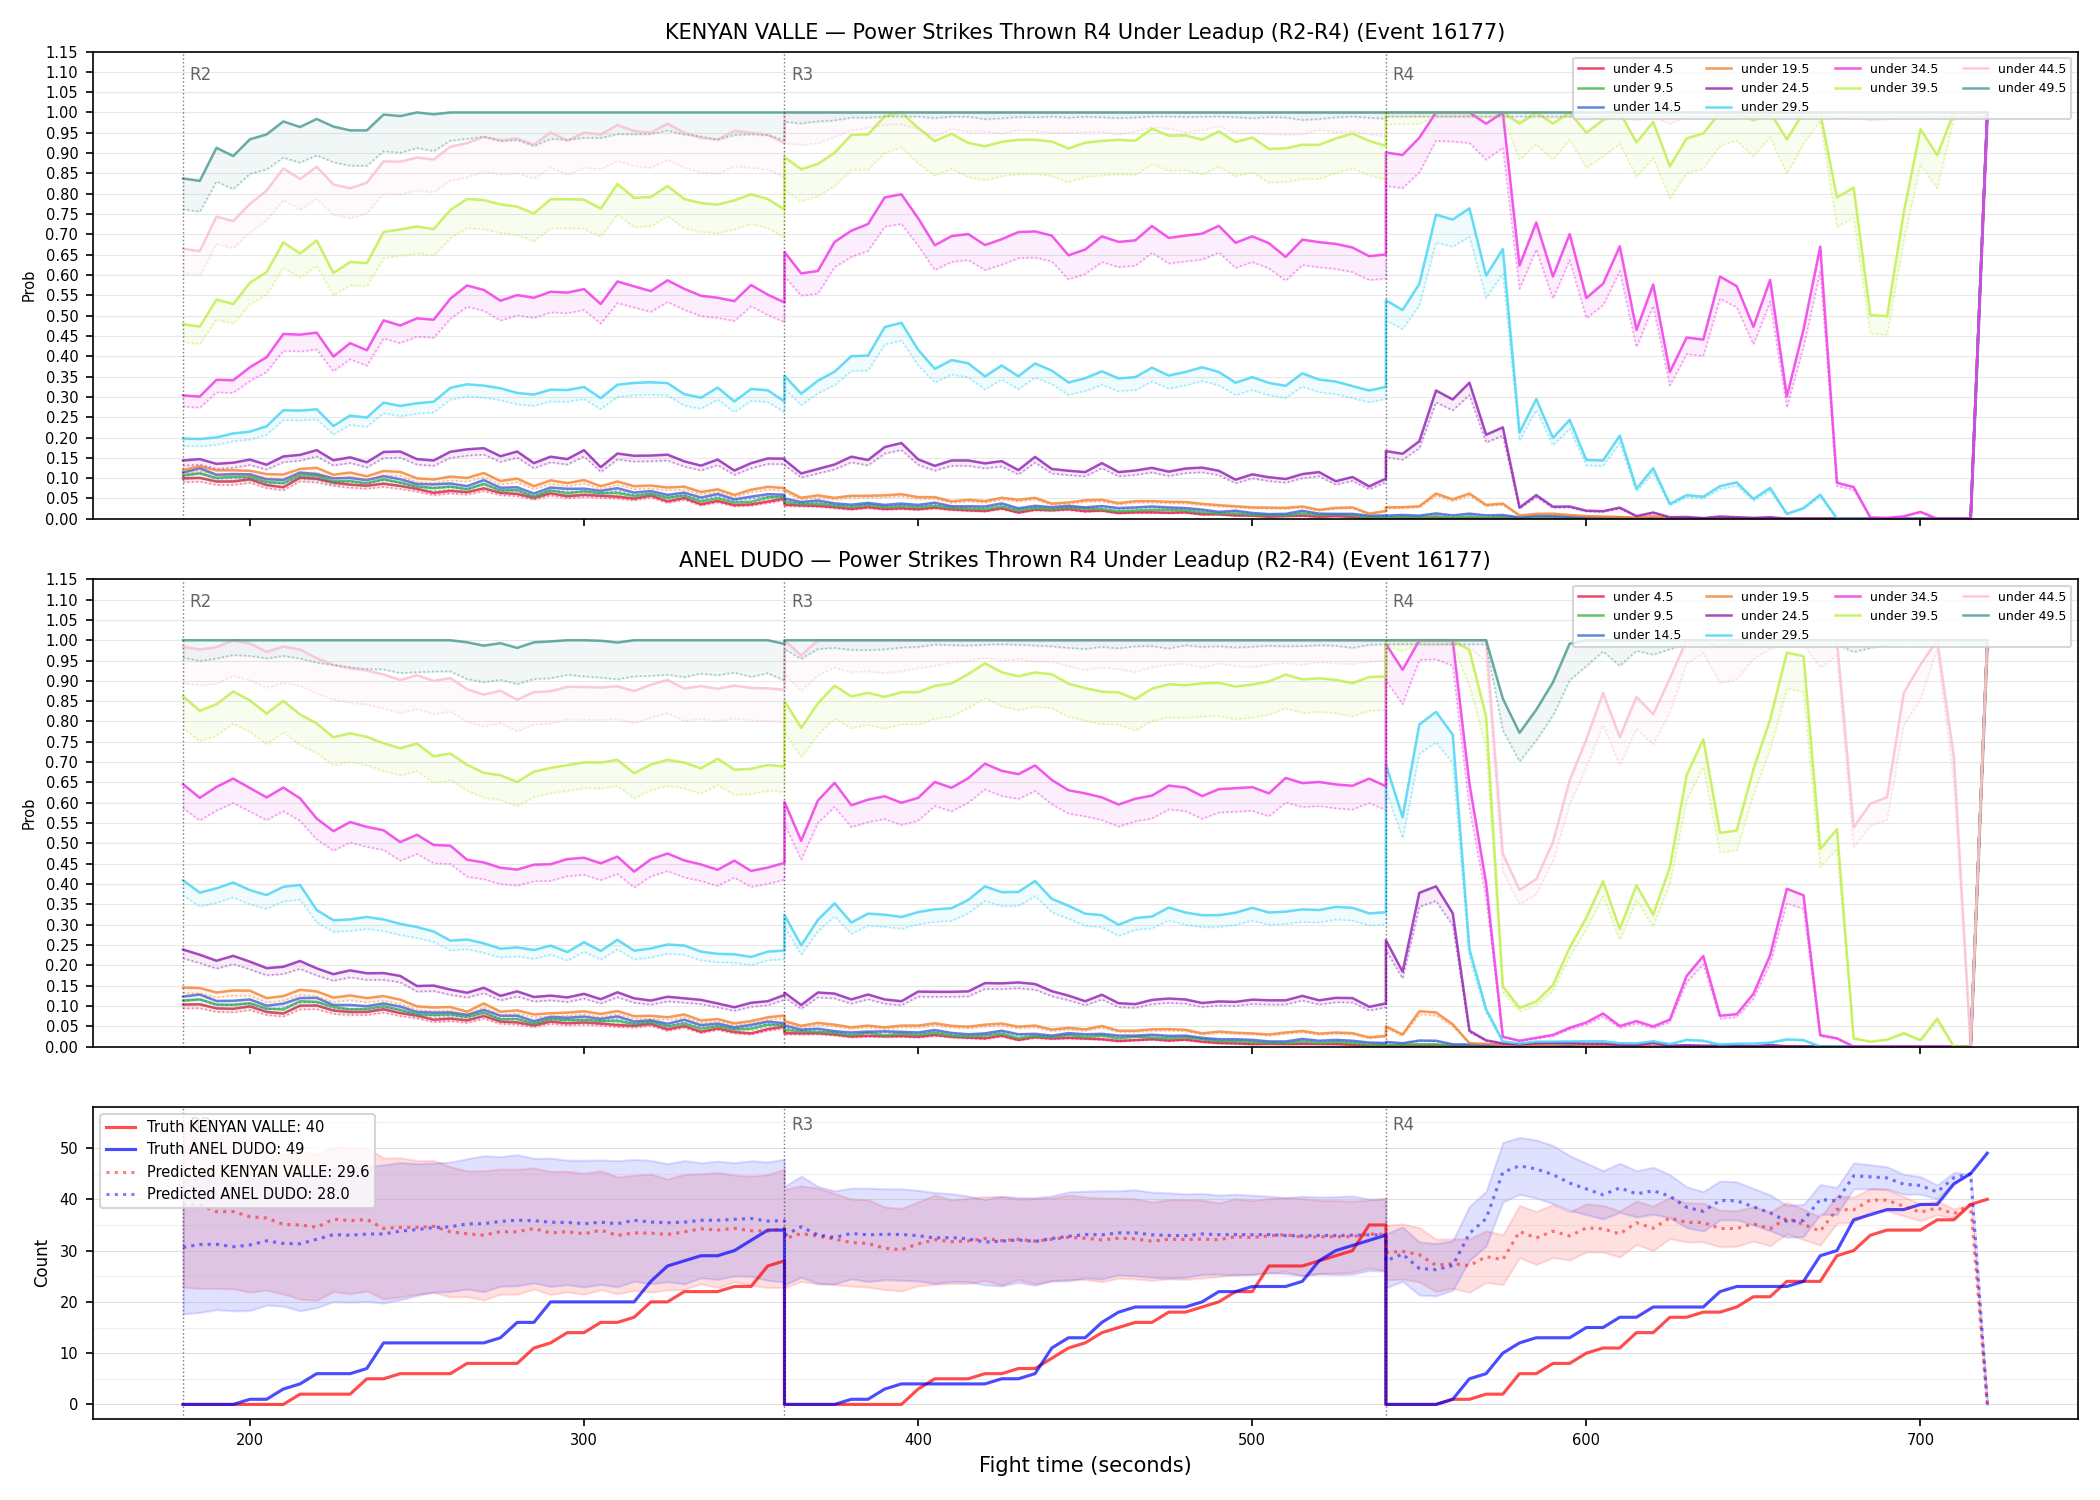Click the R3 round marker in the ANEL DUDO chart
Viewport: 2100px width, 1500px height.
pyautogui.click(x=802, y=601)
